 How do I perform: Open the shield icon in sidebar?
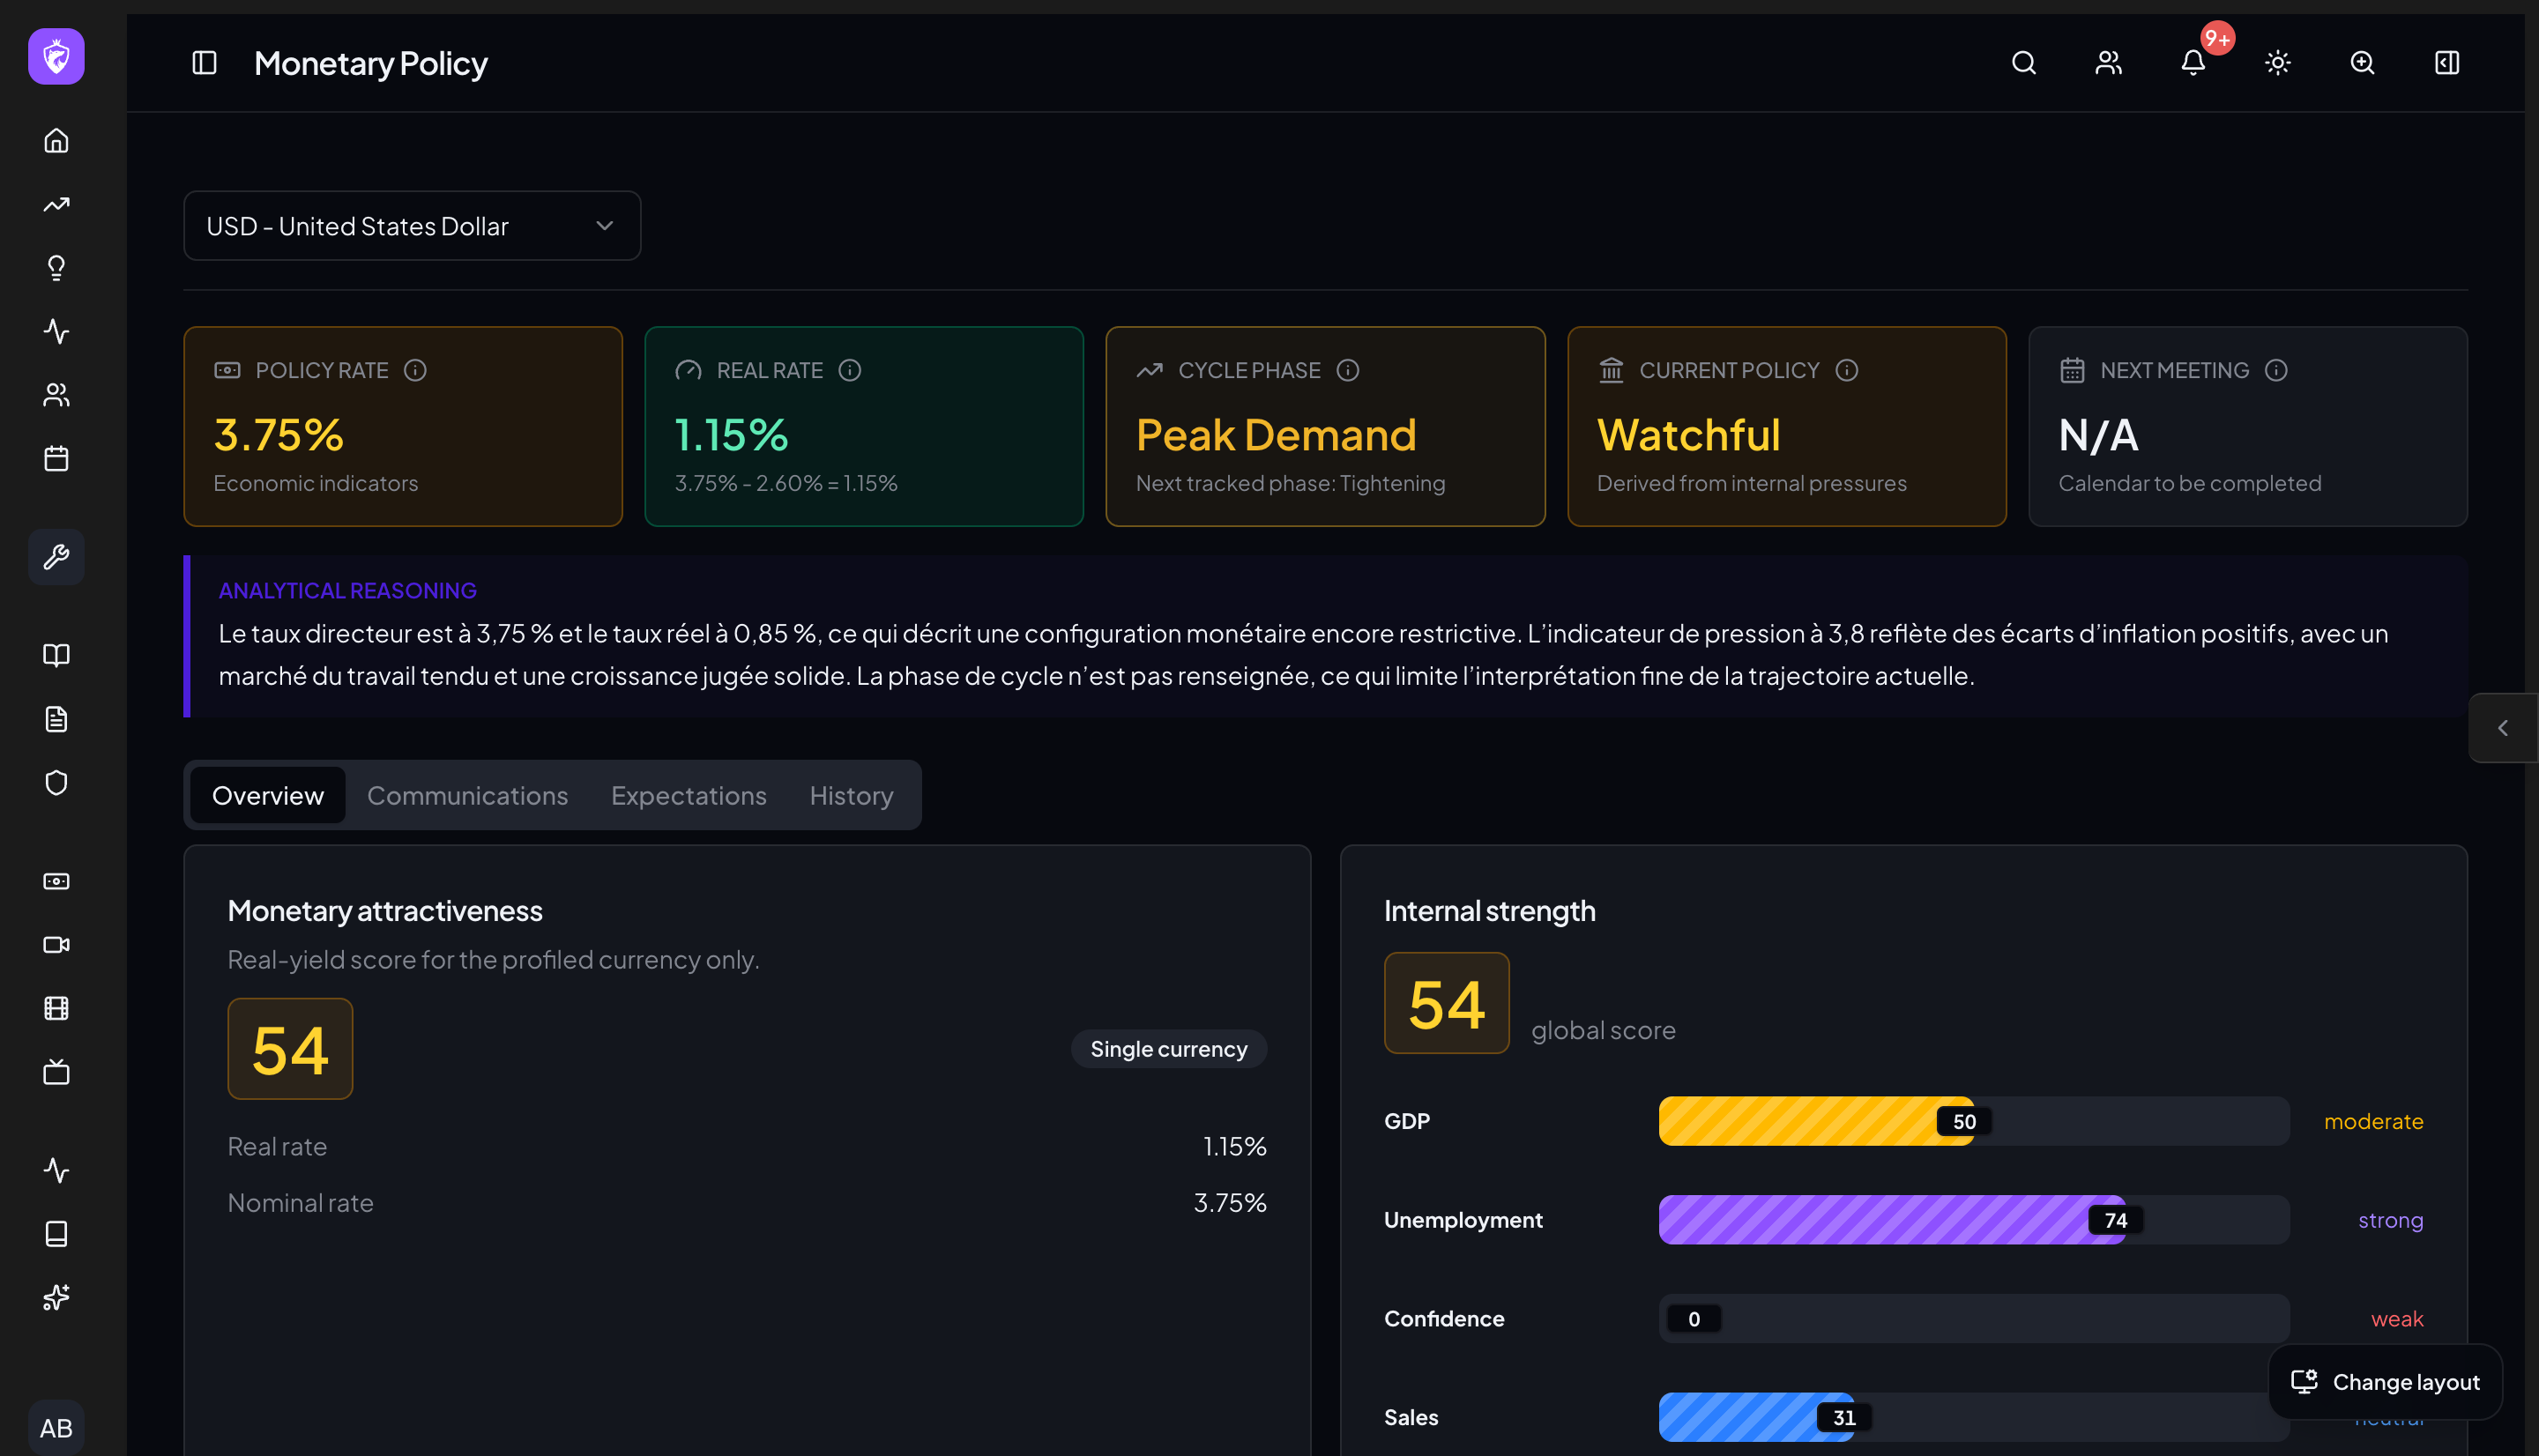click(x=56, y=783)
